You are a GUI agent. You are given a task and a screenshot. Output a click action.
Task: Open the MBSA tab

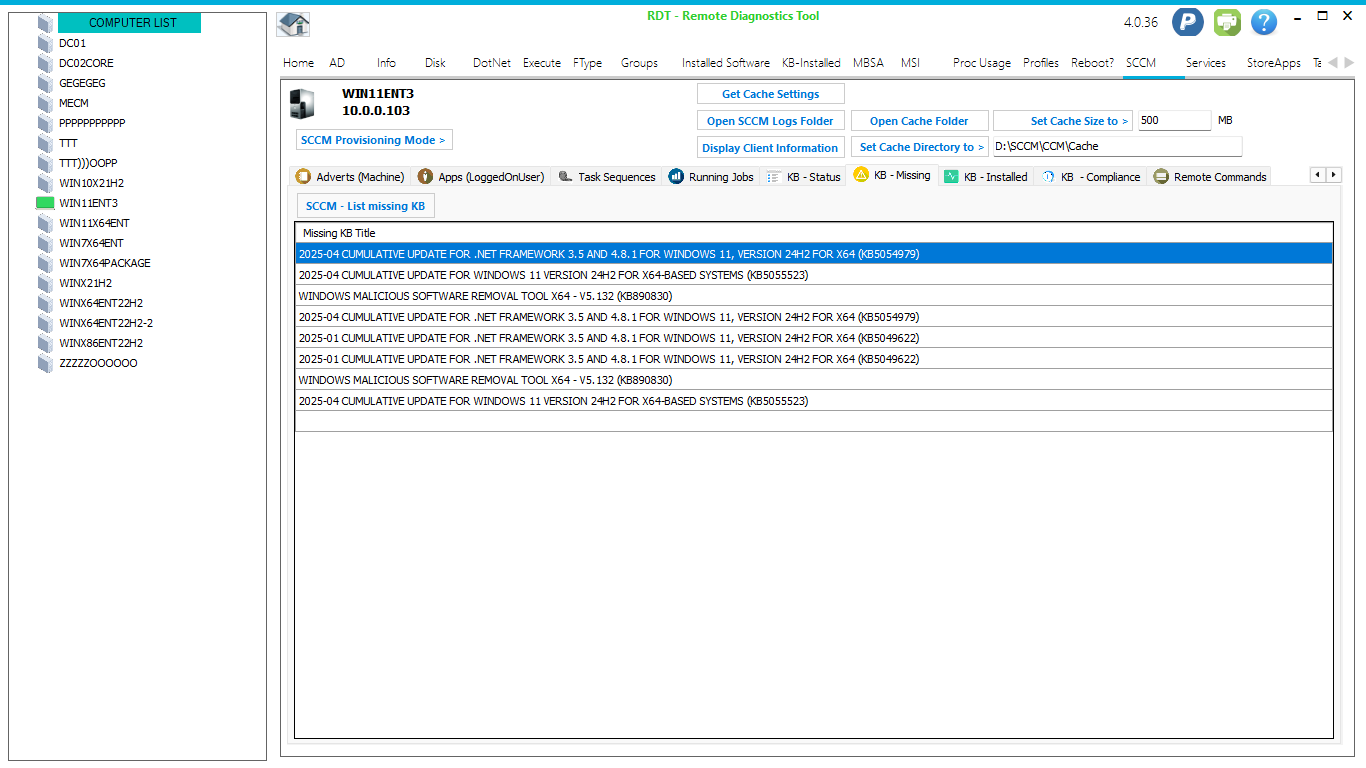(x=868, y=62)
